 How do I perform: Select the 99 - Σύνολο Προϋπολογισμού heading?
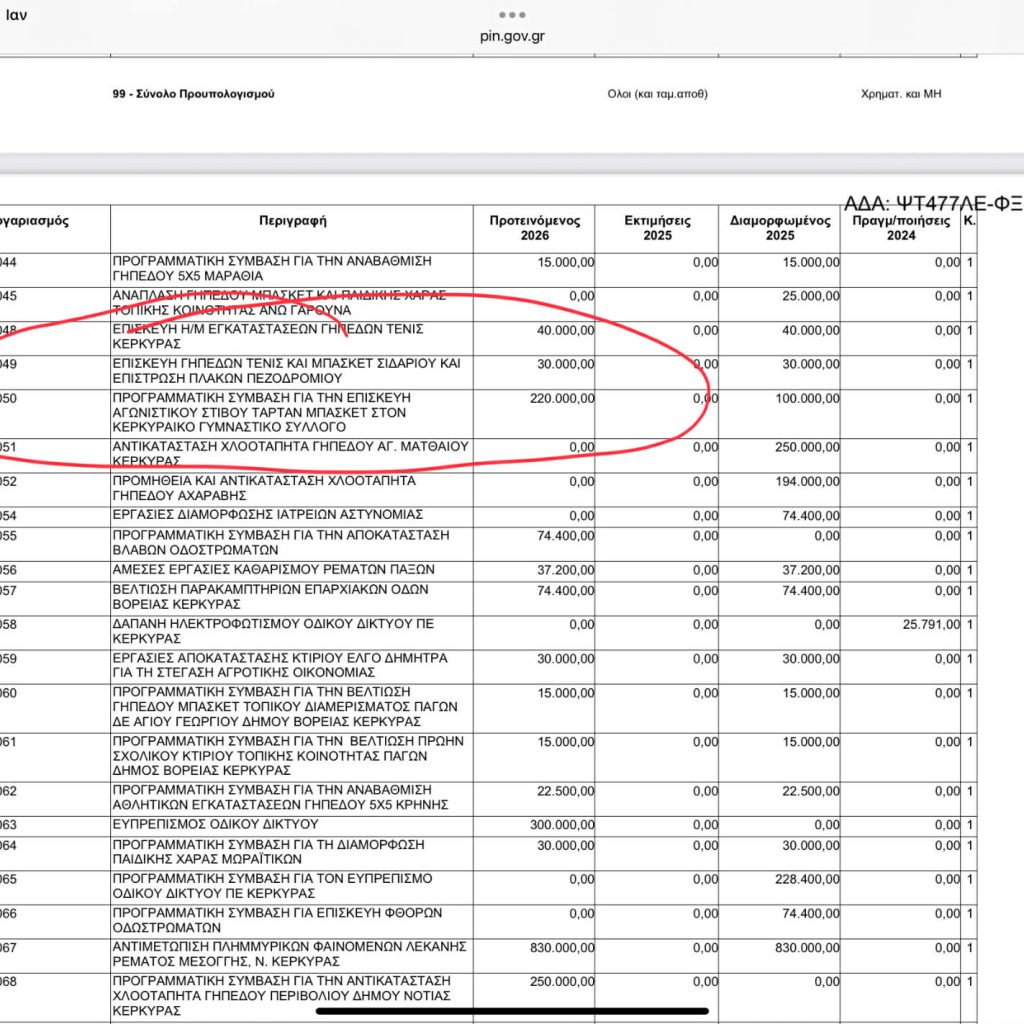coord(193,94)
